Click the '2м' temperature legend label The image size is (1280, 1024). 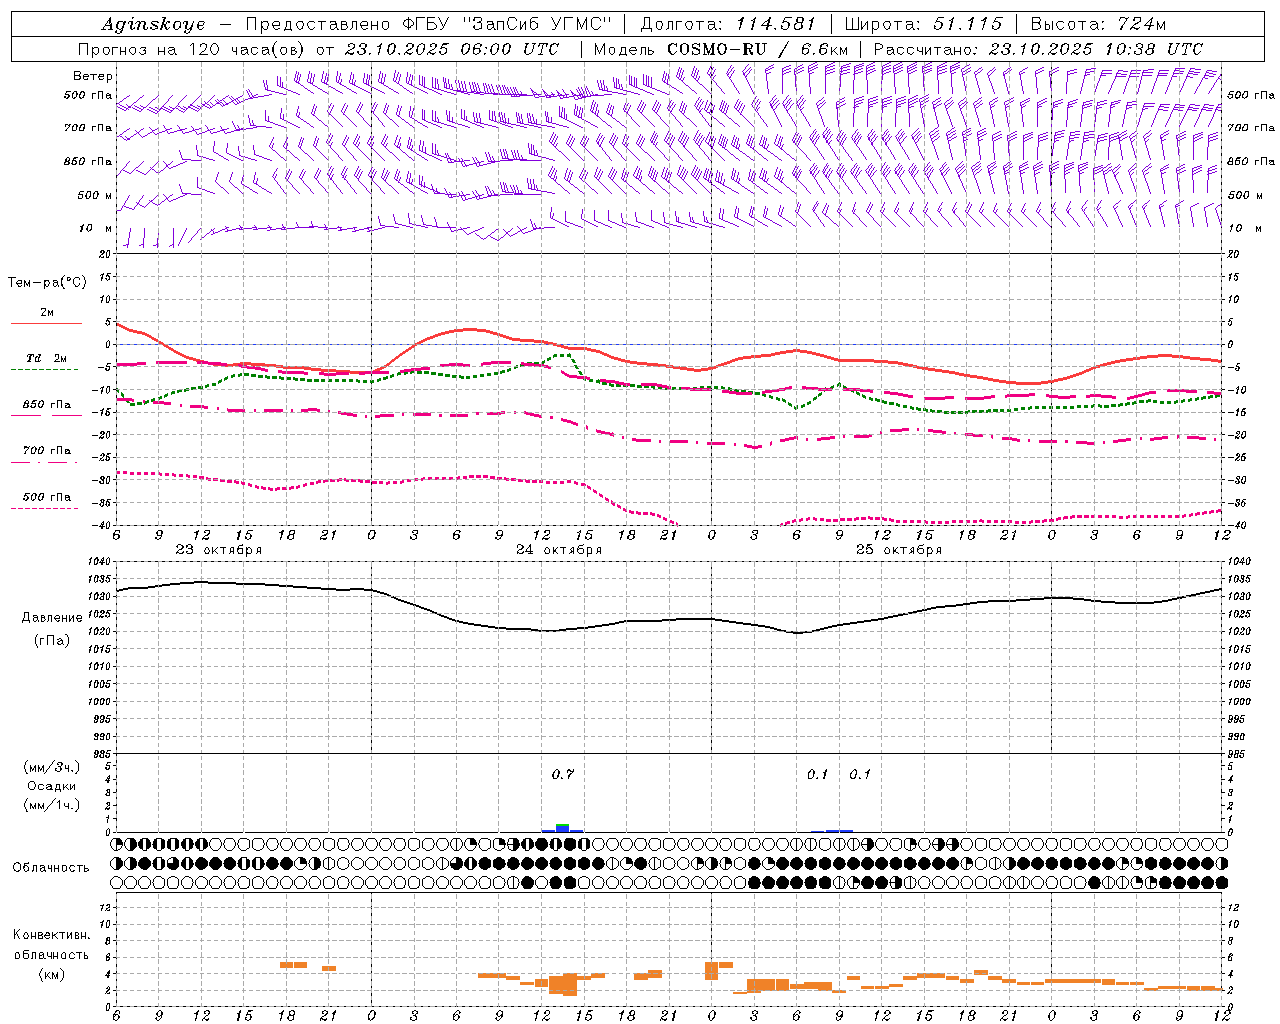[x=47, y=313]
